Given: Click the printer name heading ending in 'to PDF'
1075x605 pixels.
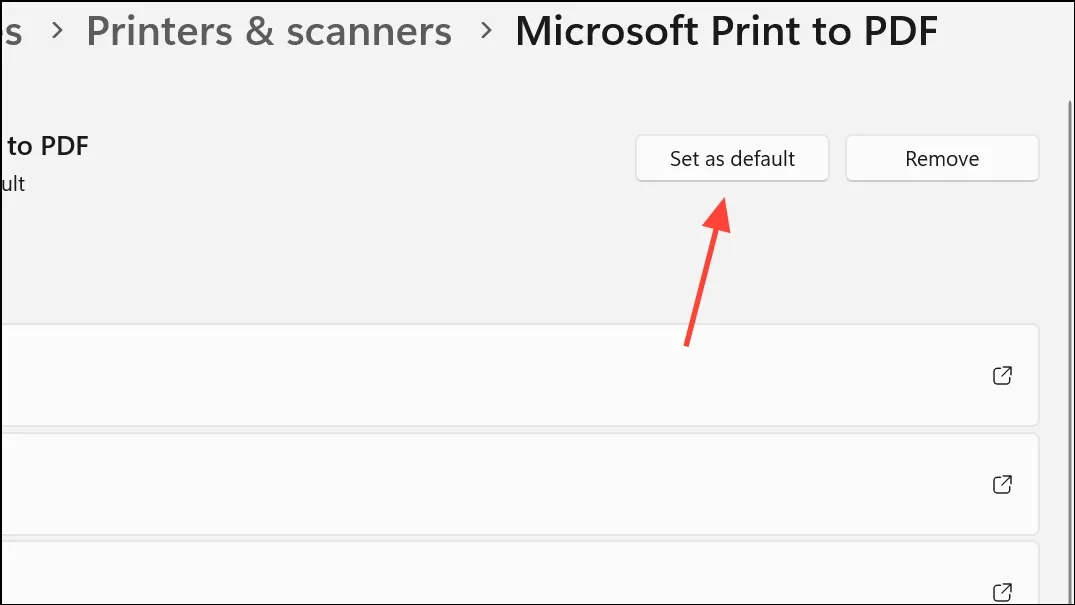Looking at the screenshot, I should point(47,146).
